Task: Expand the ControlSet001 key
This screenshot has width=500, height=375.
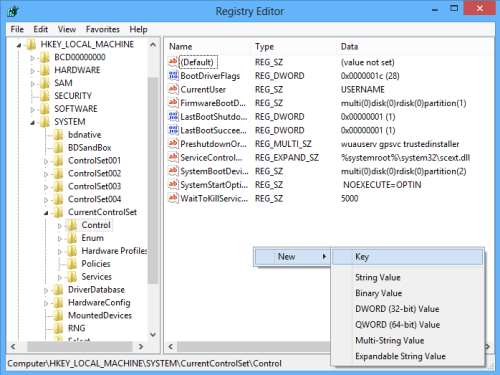Action: coord(46,161)
